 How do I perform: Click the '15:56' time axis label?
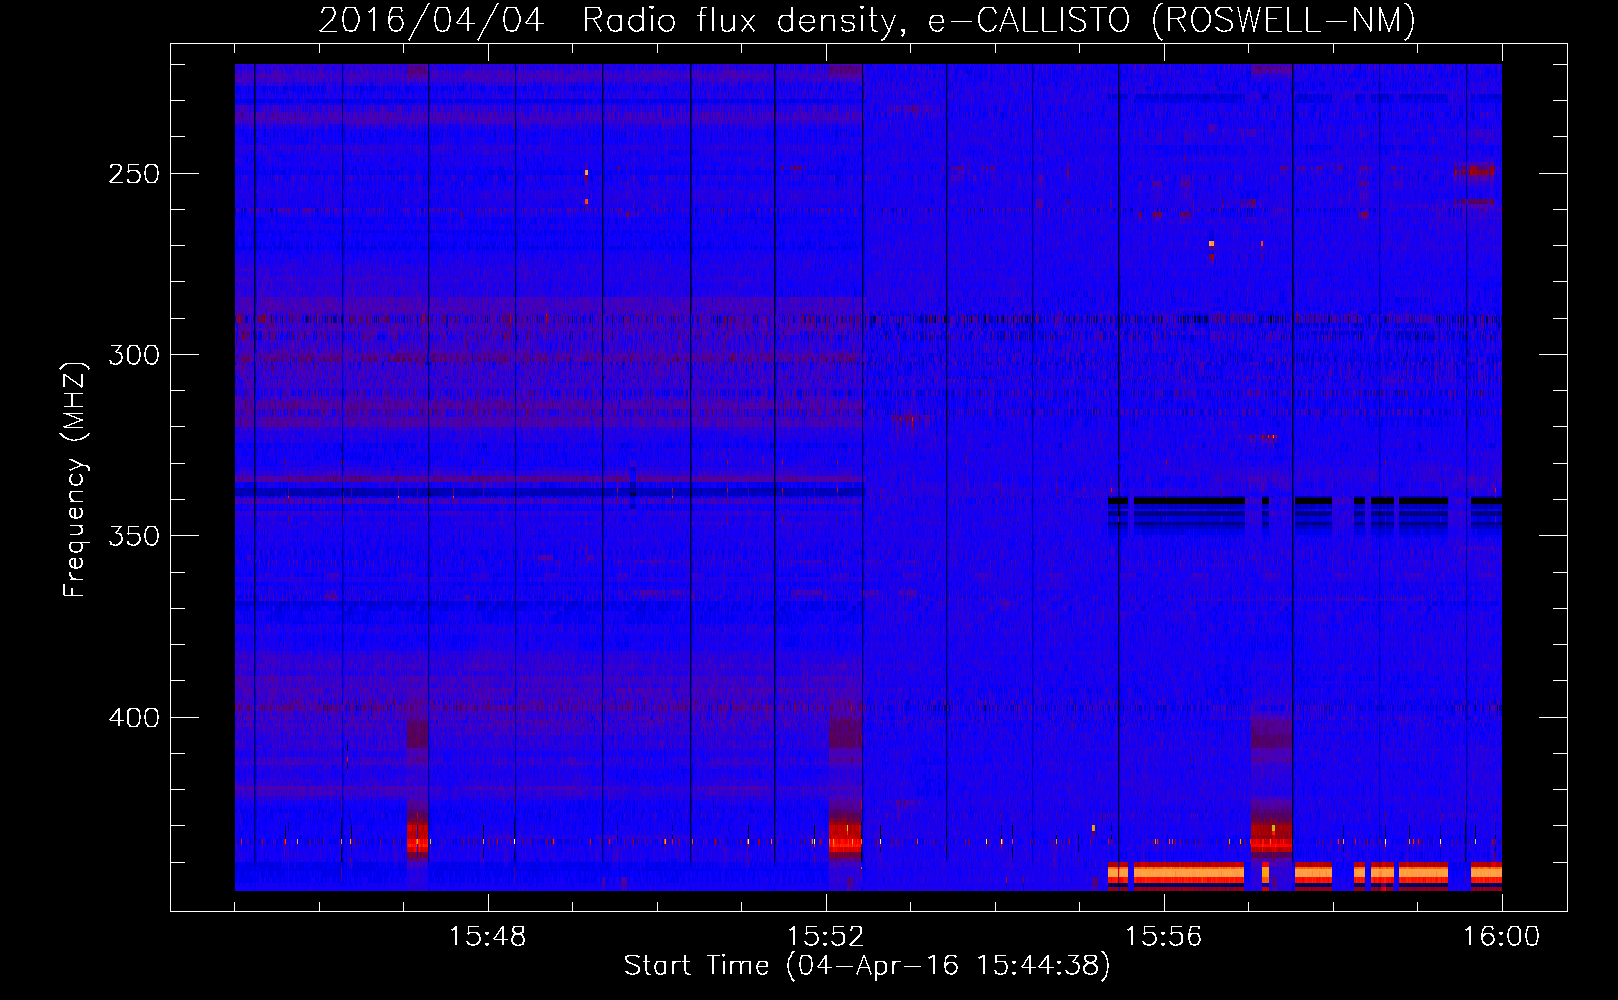(1163, 937)
